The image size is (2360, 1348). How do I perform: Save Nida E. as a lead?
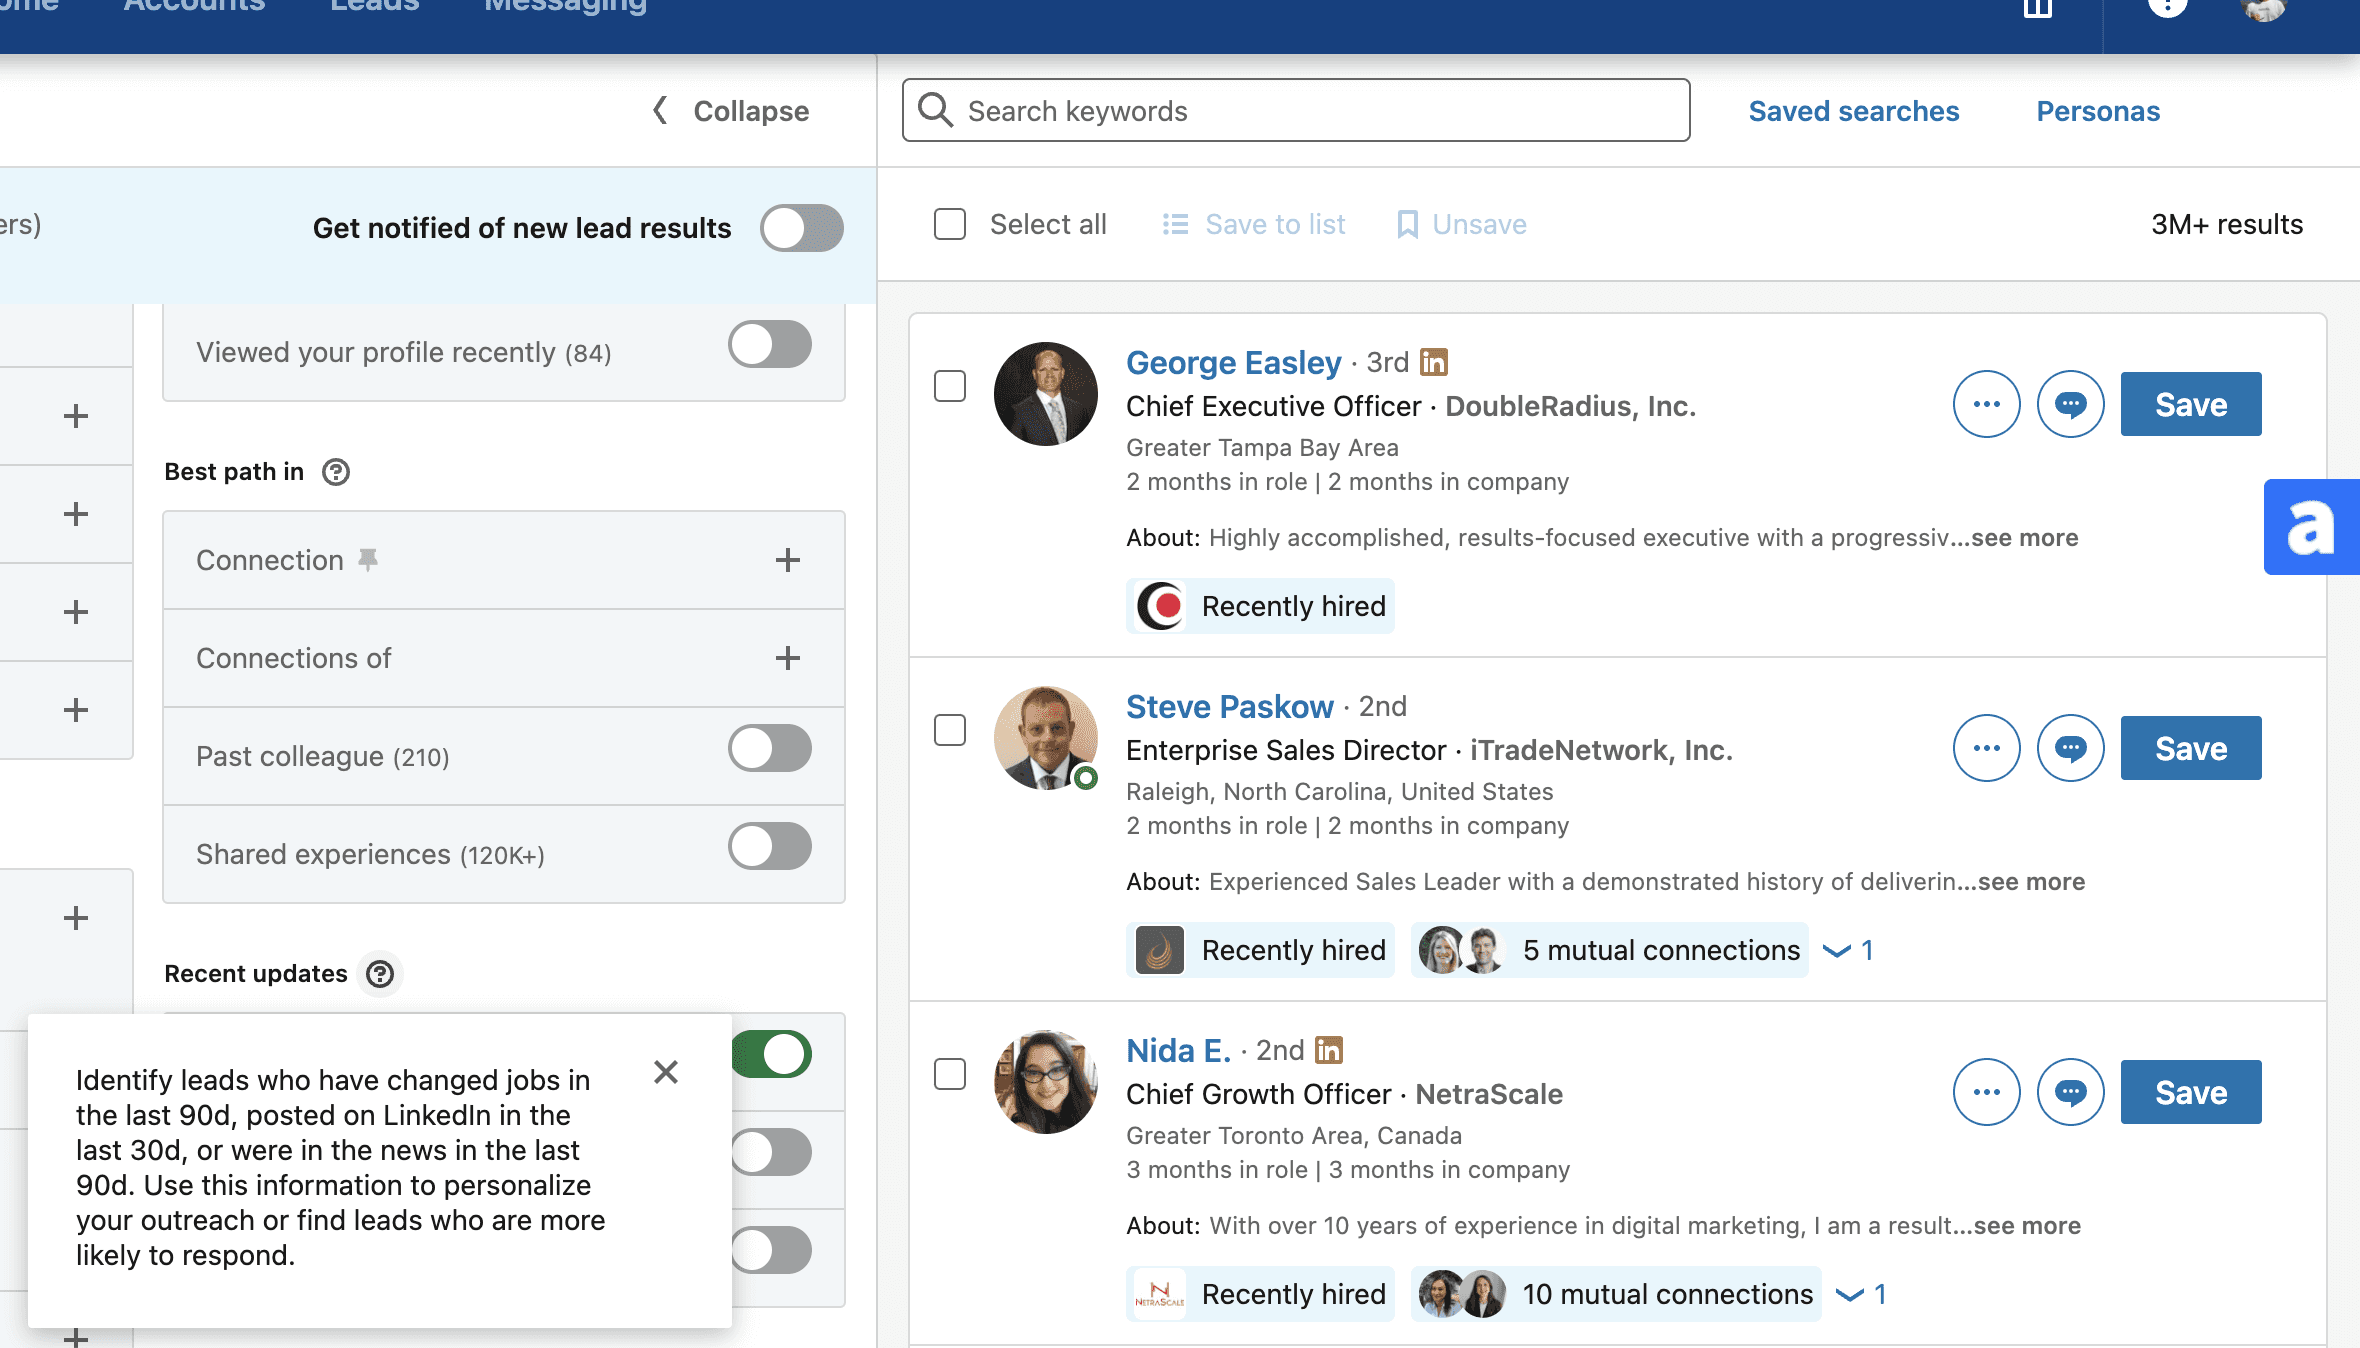tap(2191, 1092)
